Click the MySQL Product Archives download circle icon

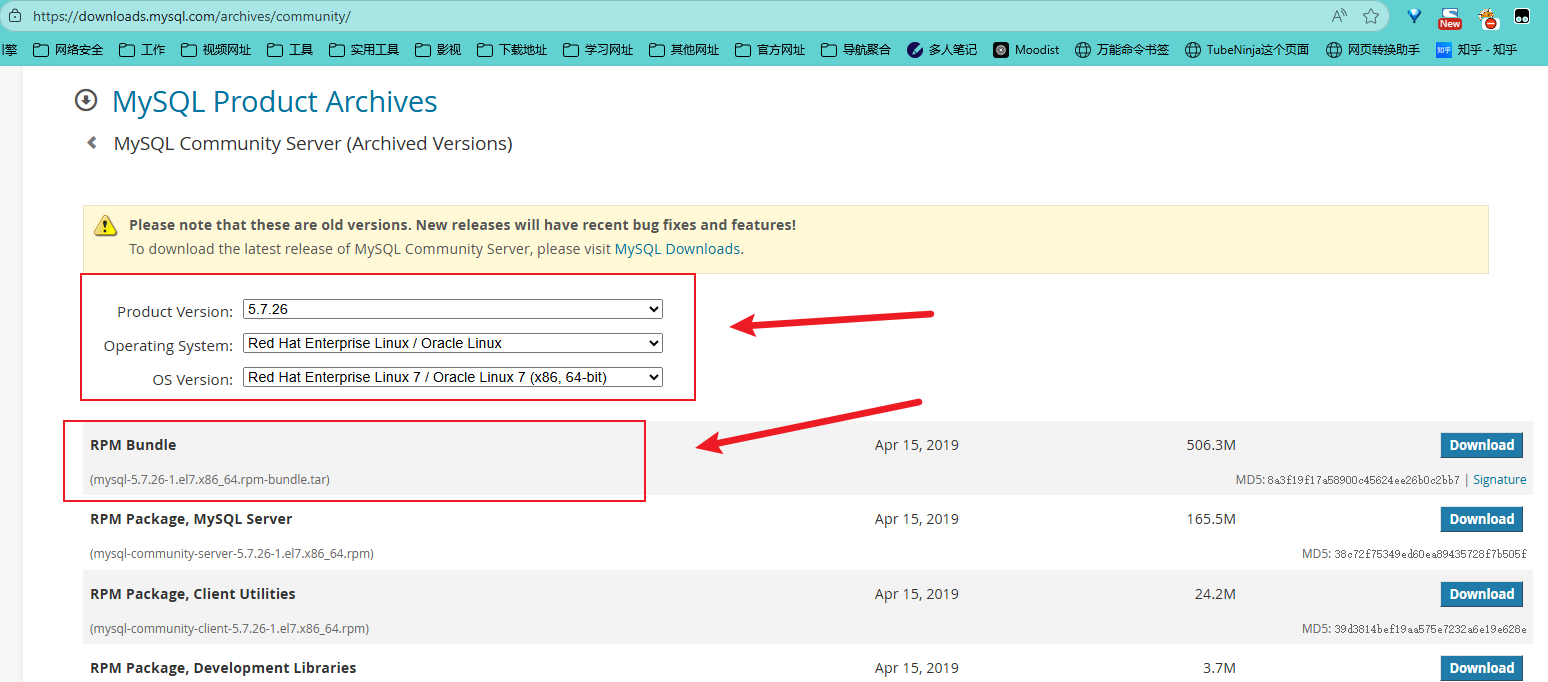[x=86, y=100]
